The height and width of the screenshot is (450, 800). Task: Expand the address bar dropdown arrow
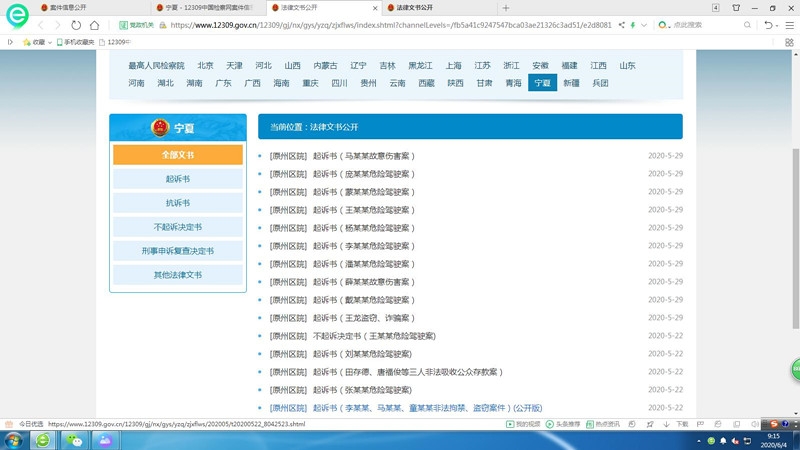click(x=643, y=25)
